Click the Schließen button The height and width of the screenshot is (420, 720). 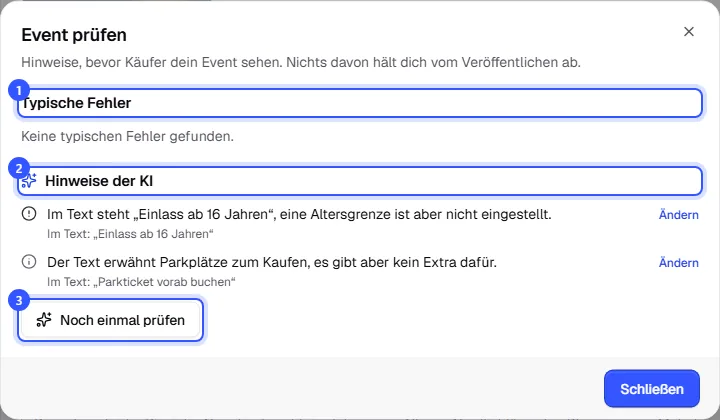652,389
